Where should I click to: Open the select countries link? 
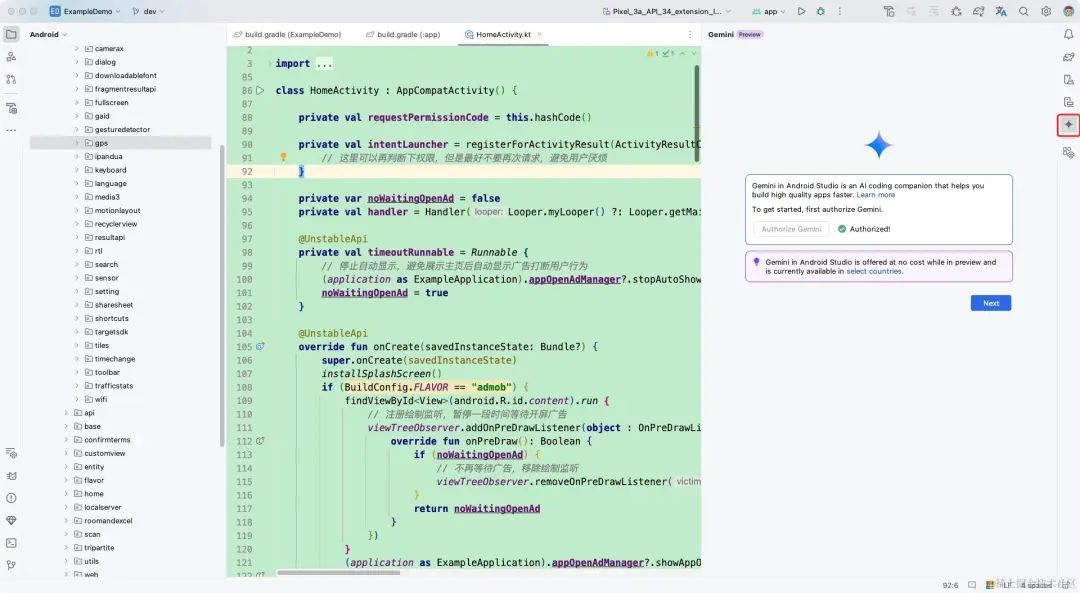(873, 271)
